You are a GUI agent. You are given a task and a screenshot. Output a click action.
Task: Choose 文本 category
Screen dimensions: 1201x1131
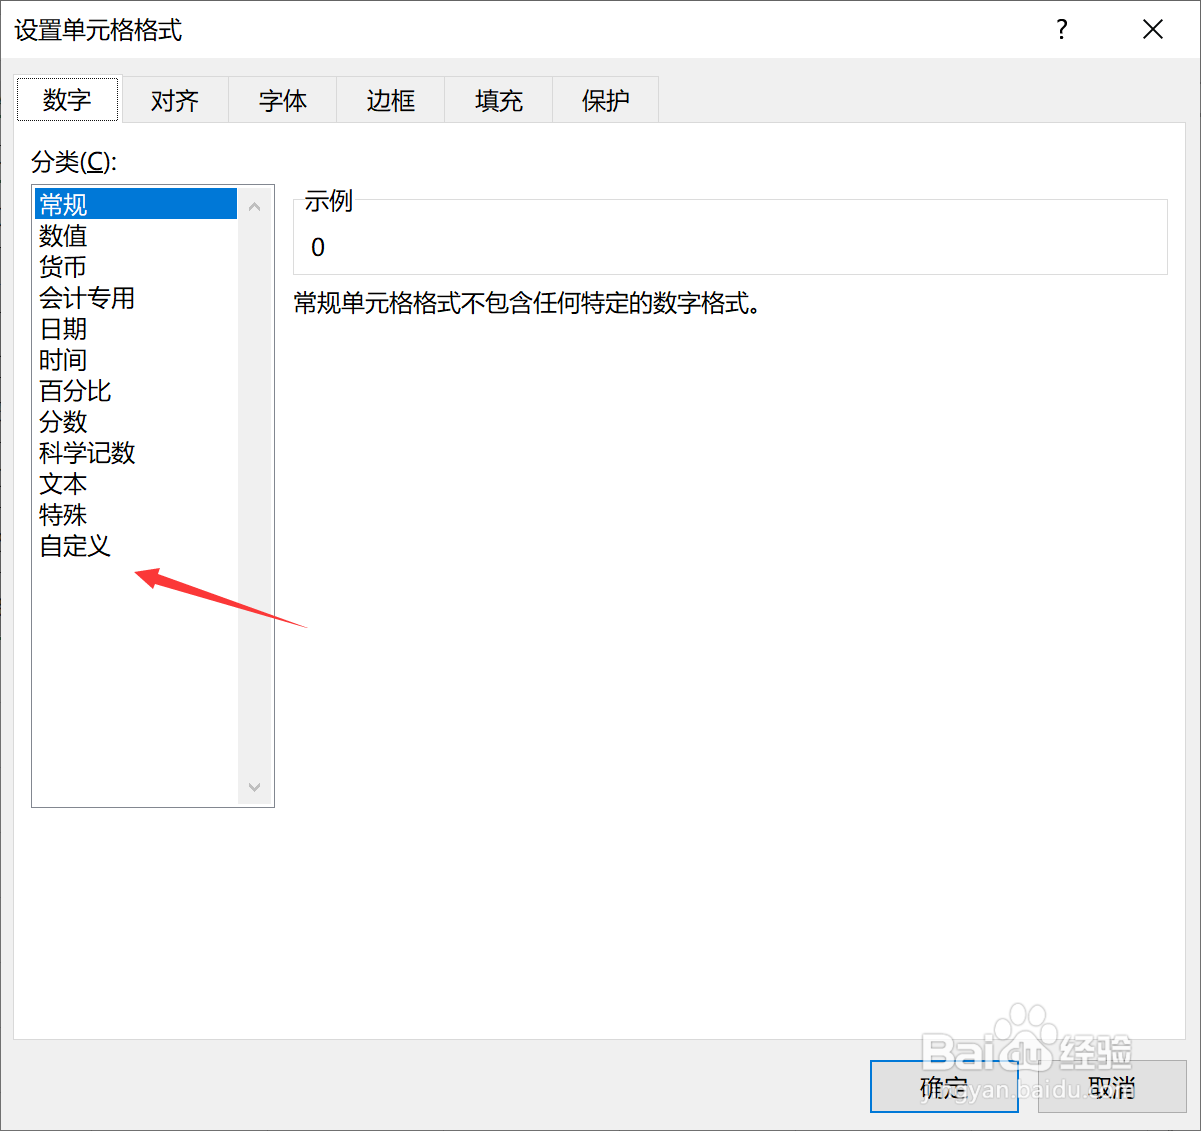pos(136,484)
